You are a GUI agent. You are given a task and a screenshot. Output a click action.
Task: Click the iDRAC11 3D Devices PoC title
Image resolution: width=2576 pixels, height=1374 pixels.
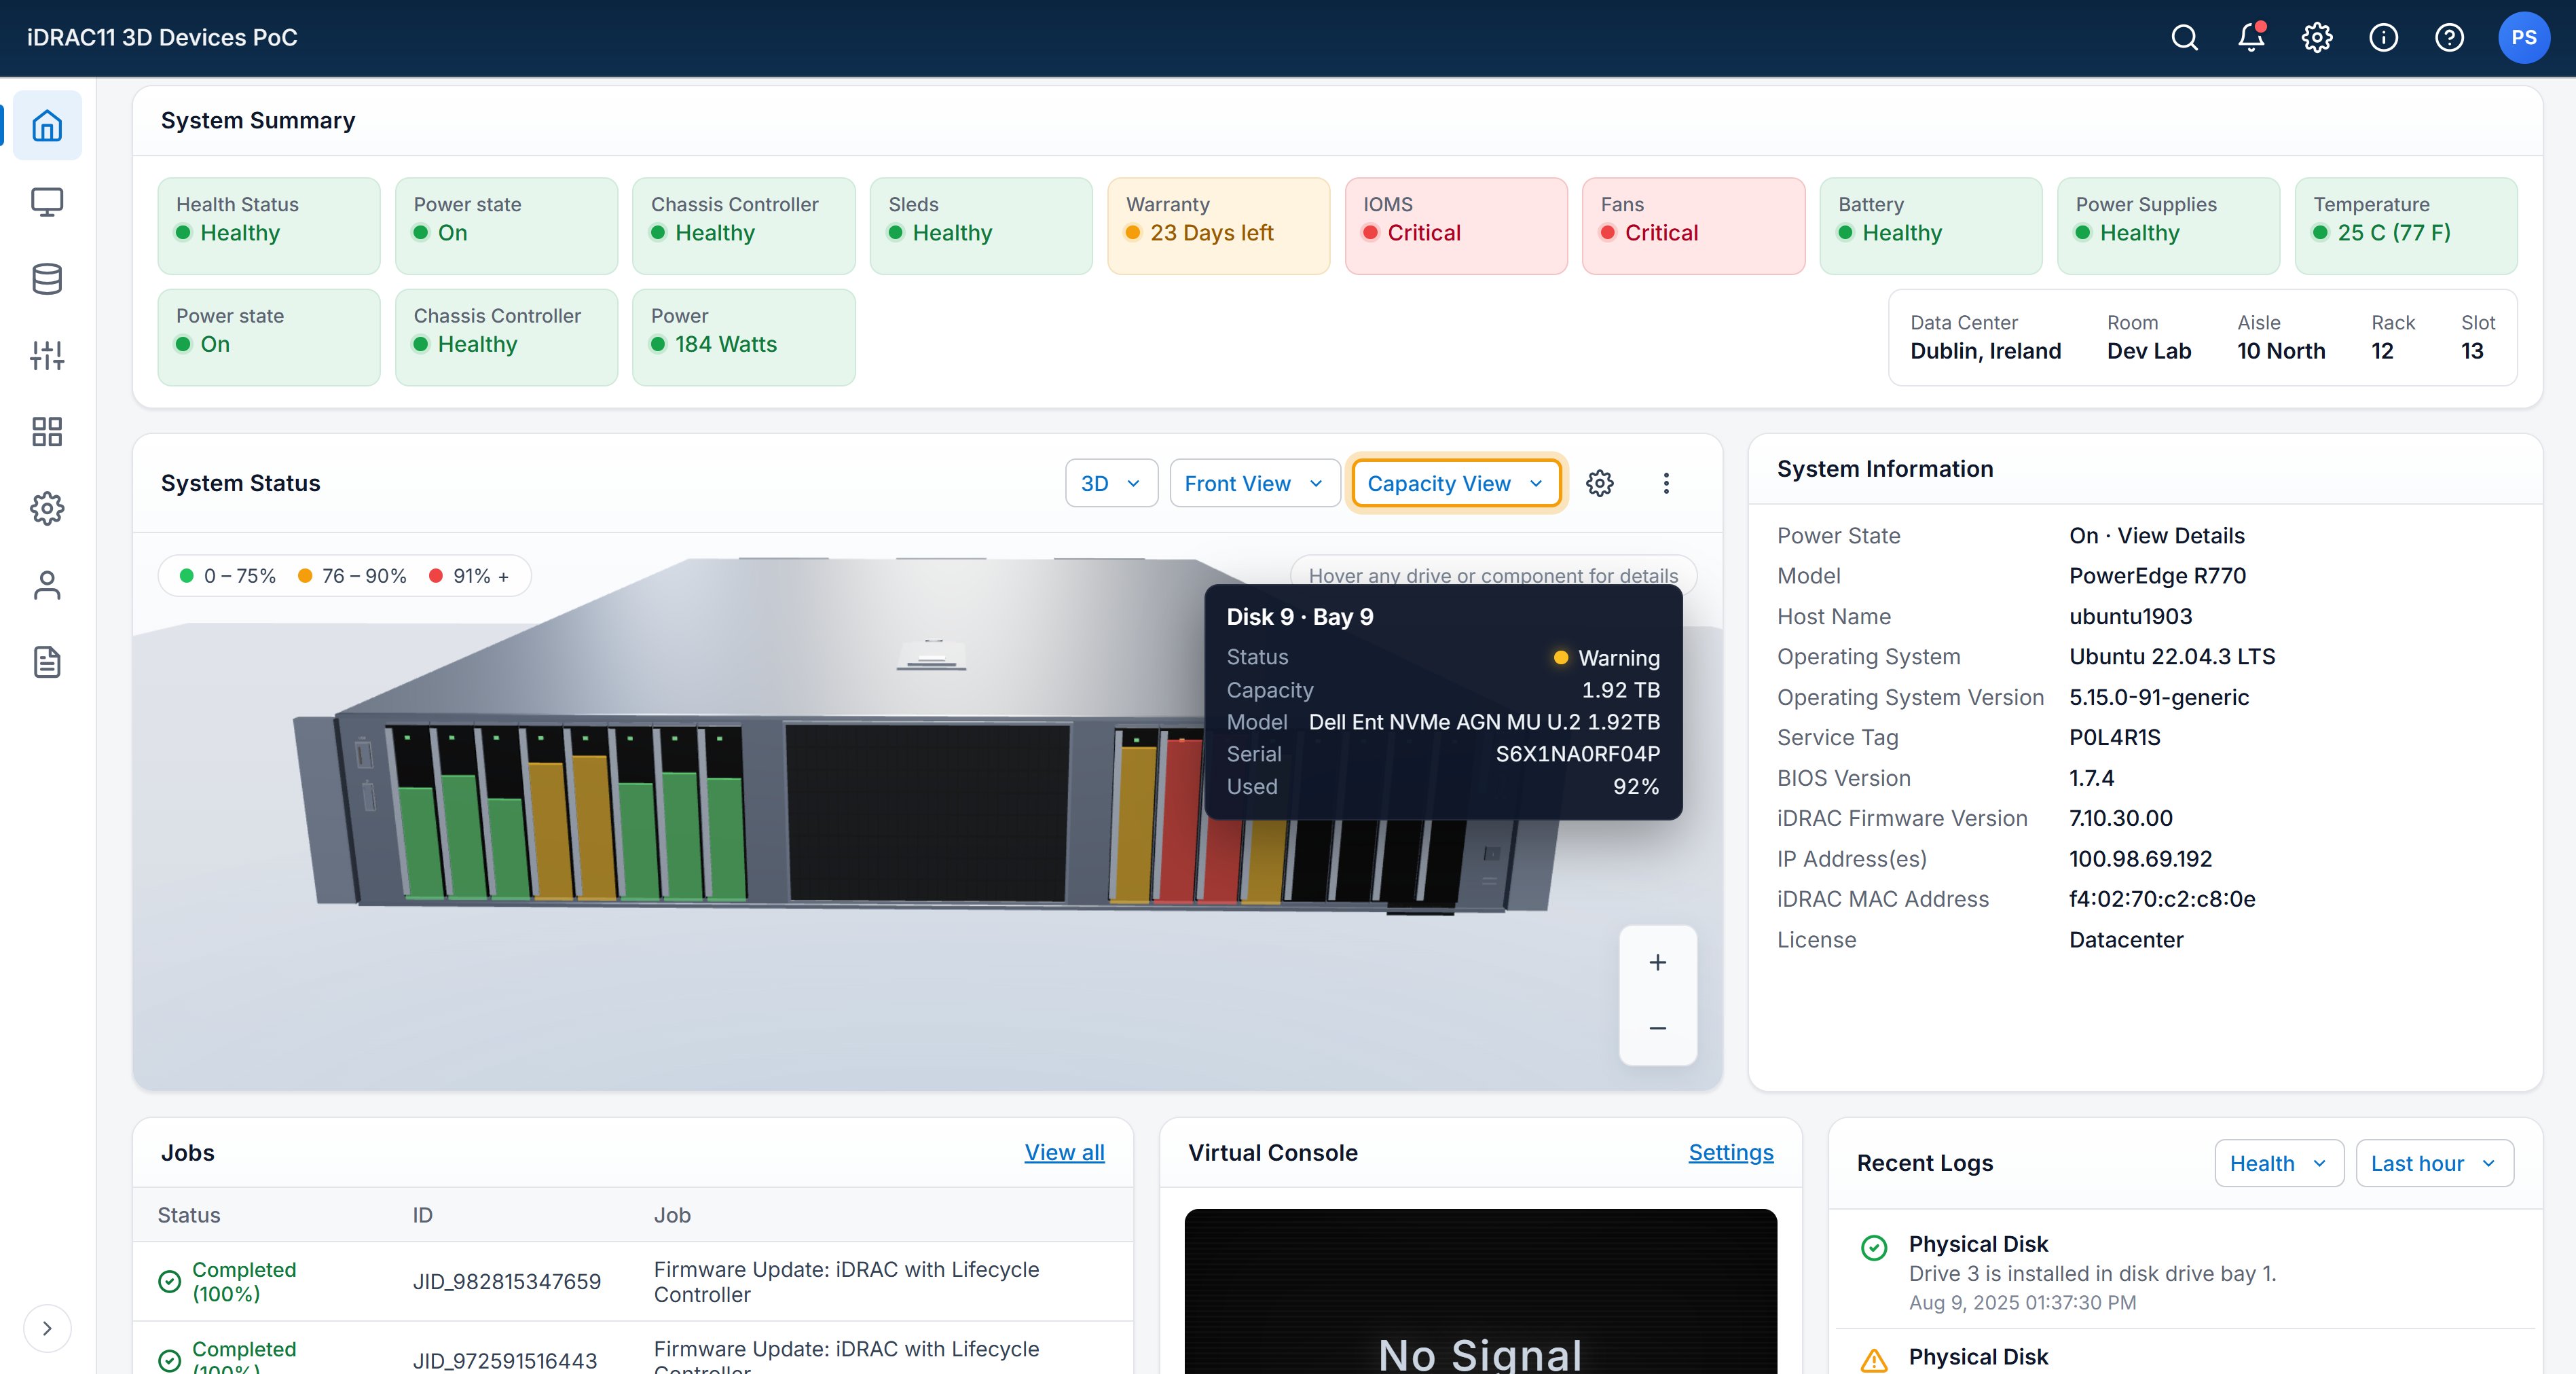click(162, 38)
